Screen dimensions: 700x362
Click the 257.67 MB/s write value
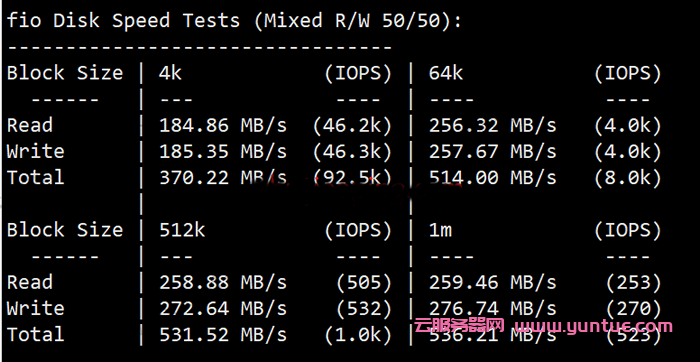[x=493, y=152]
